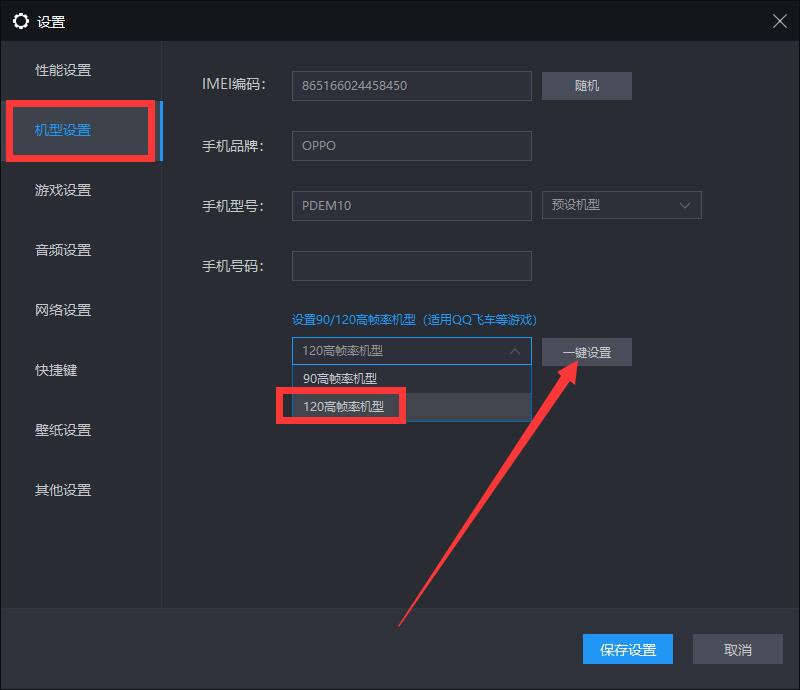Click the settings gear icon in title bar

[x=20, y=21]
